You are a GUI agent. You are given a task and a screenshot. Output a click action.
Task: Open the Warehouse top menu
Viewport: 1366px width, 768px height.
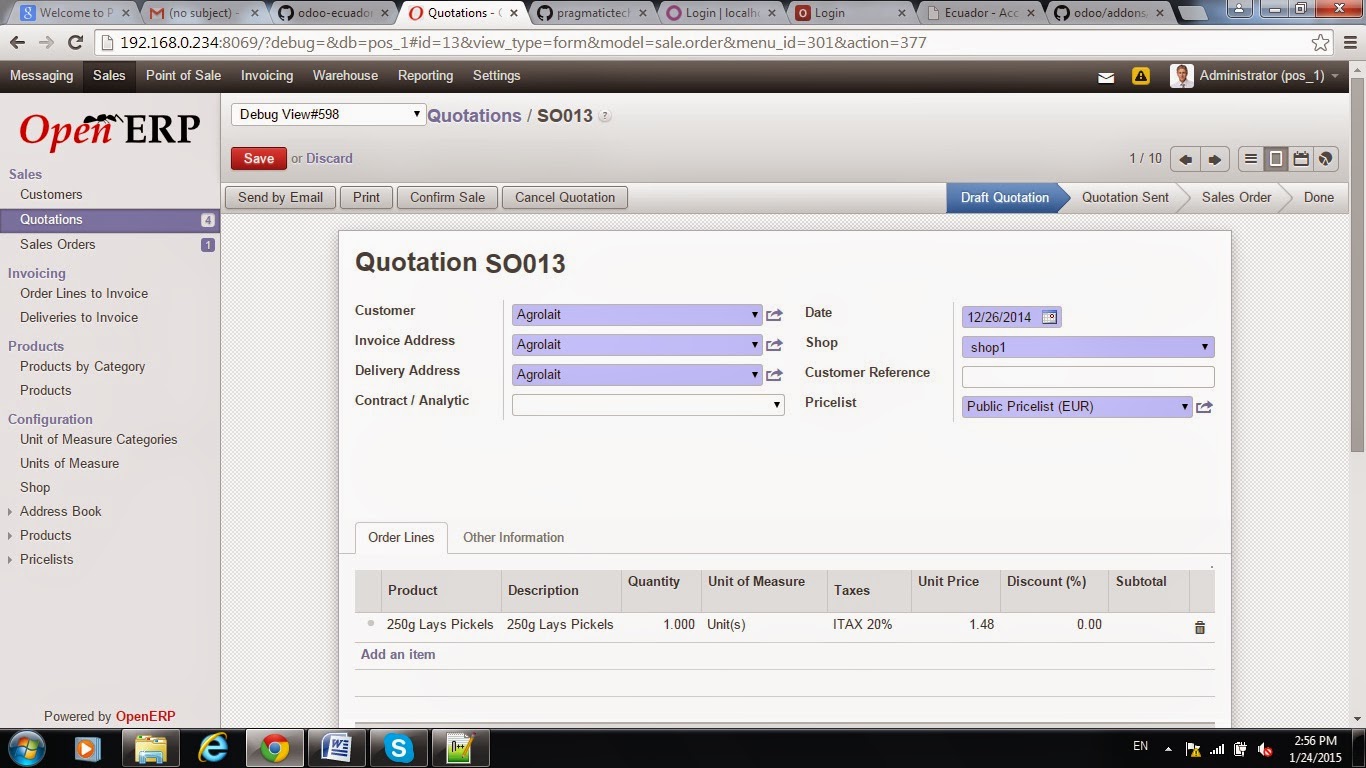point(345,76)
